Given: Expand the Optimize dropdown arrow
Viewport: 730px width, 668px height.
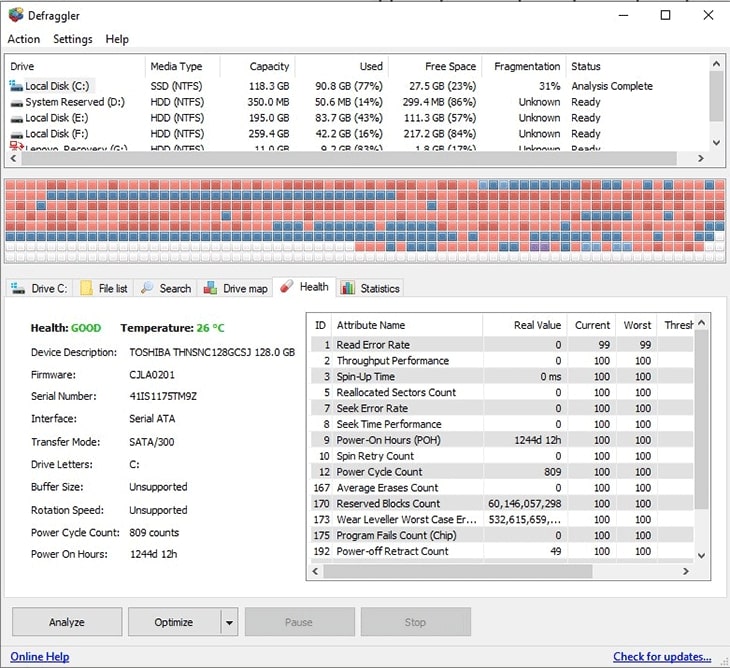Looking at the screenshot, I should [229, 622].
